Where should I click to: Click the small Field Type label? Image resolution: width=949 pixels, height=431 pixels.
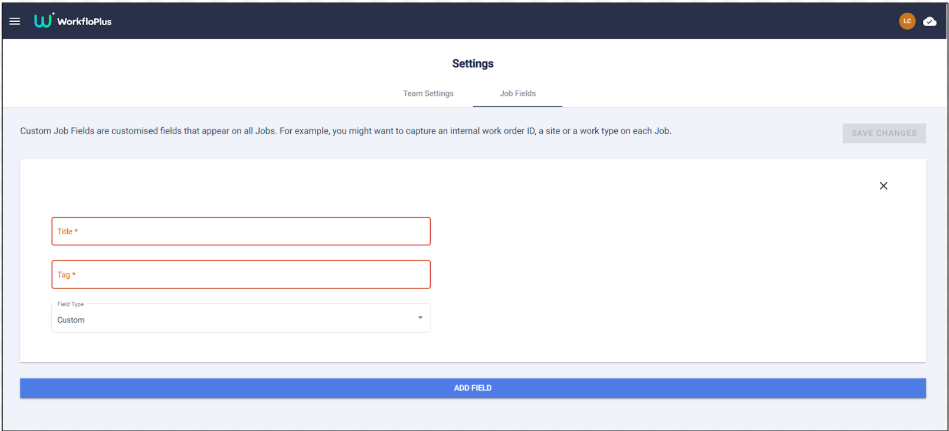tap(71, 304)
